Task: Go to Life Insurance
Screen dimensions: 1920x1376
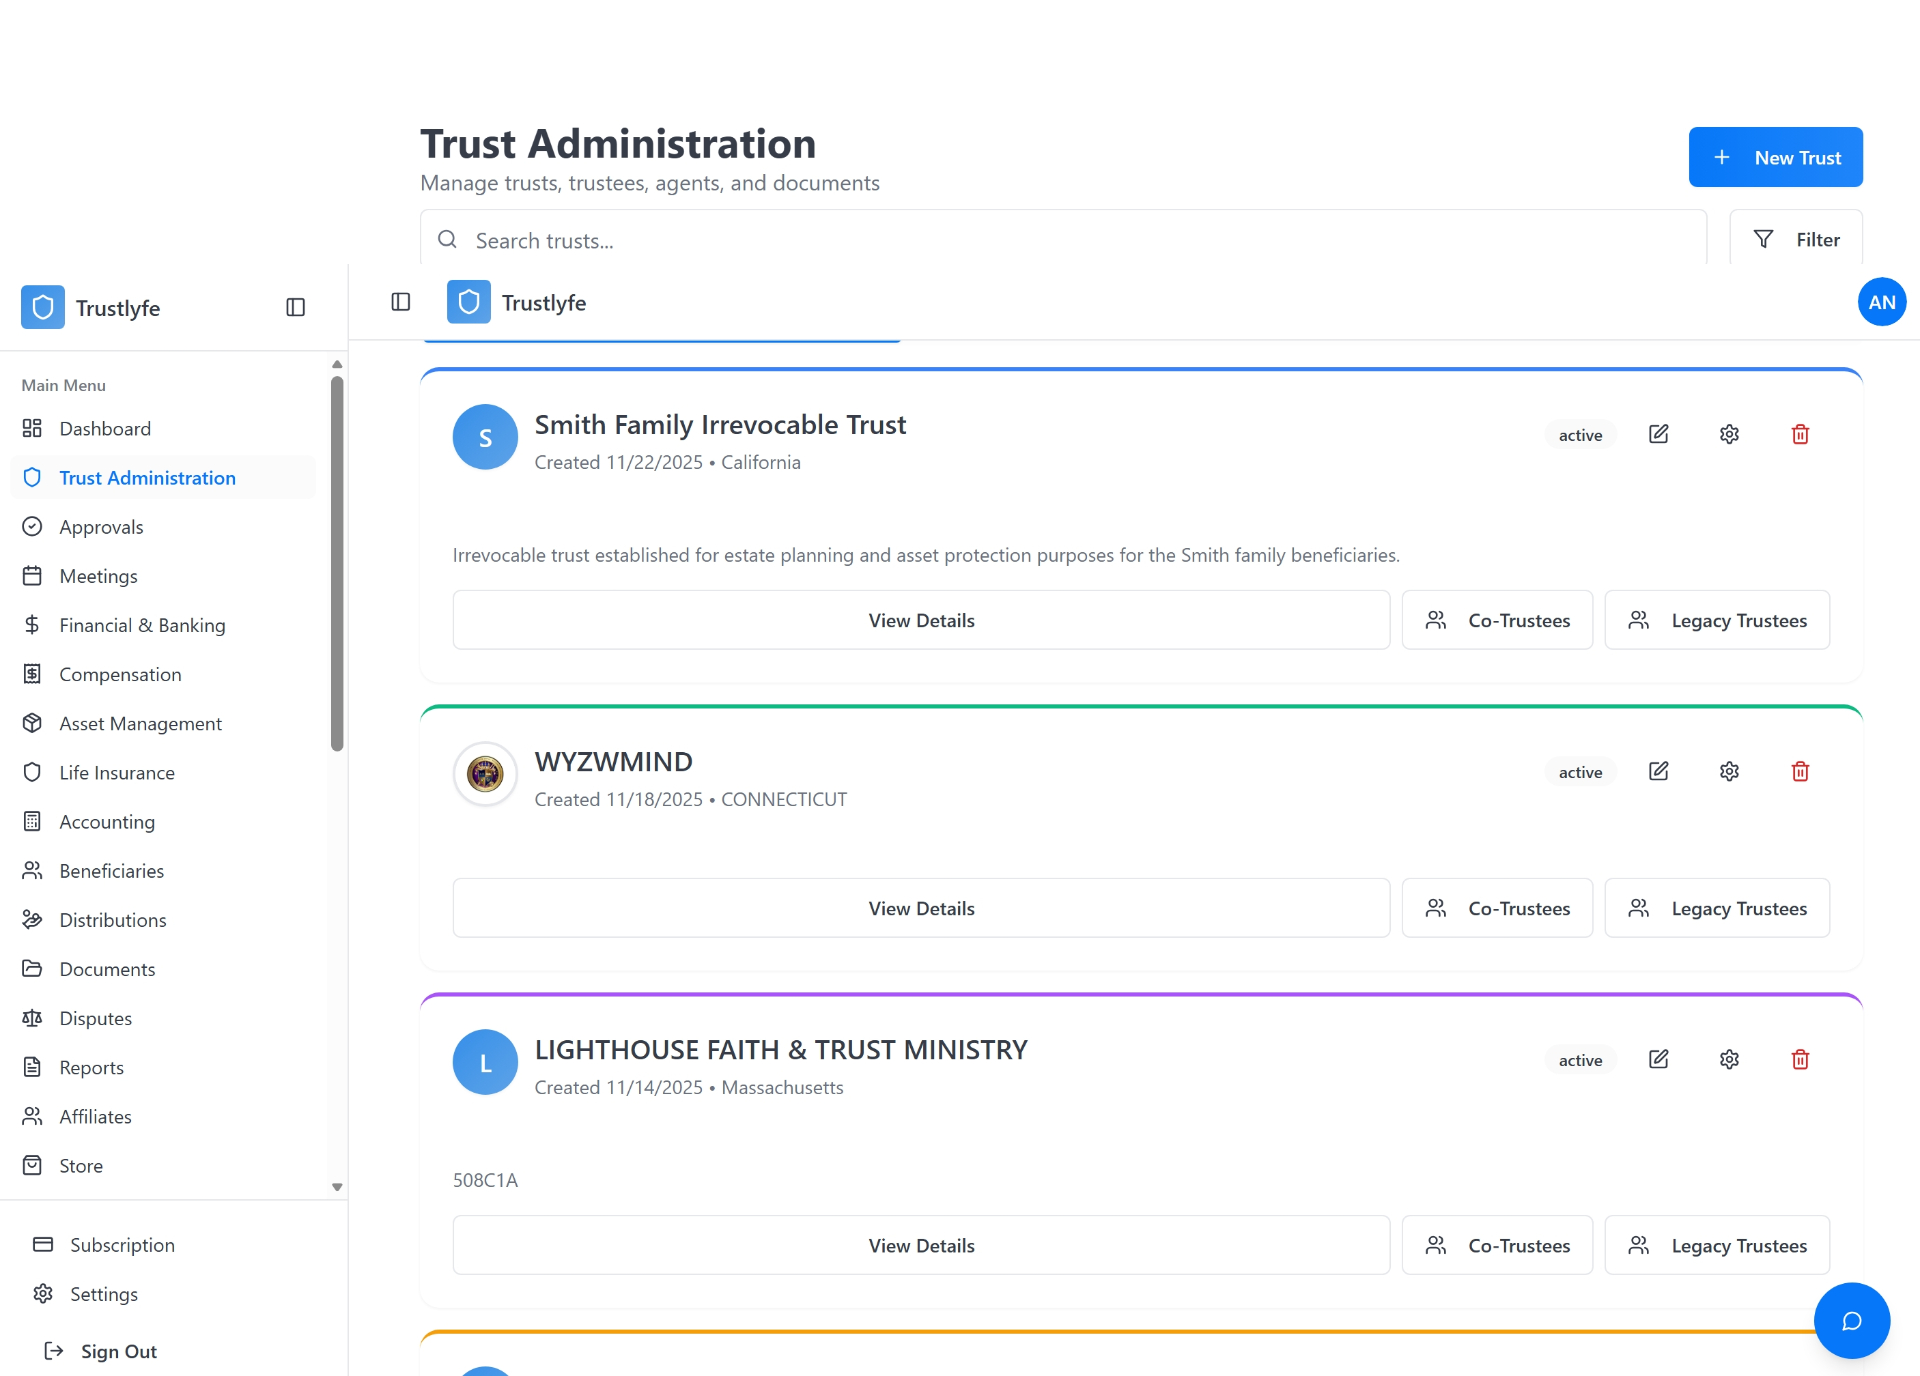Action: coord(163,772)
